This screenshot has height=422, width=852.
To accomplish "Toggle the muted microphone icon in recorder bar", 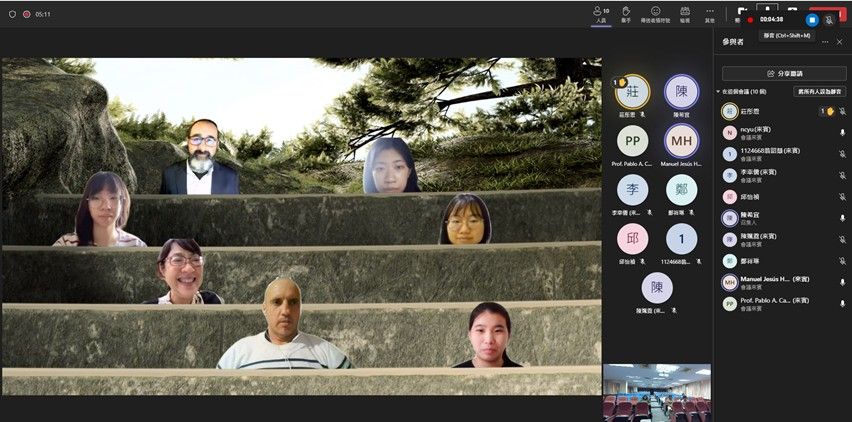I will (x=829, y=20).
